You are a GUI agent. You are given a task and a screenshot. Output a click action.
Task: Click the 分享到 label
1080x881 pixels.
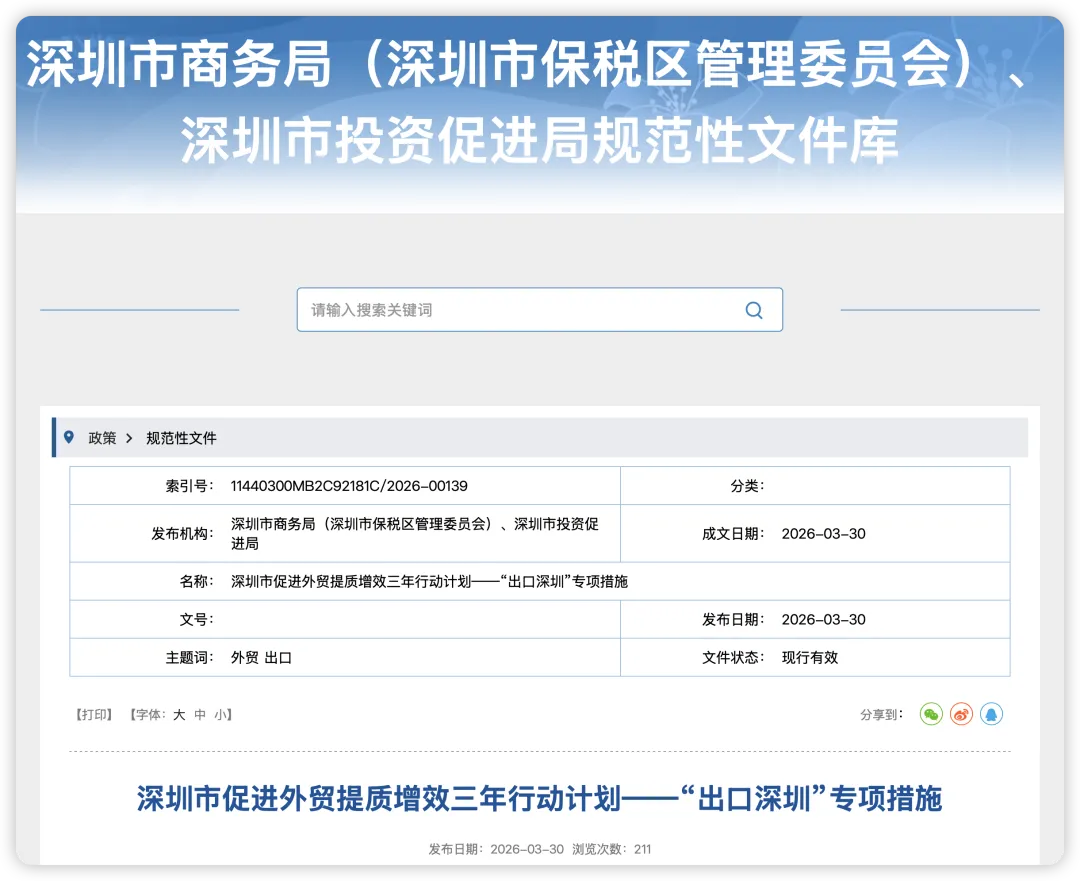tap(881, 714)
